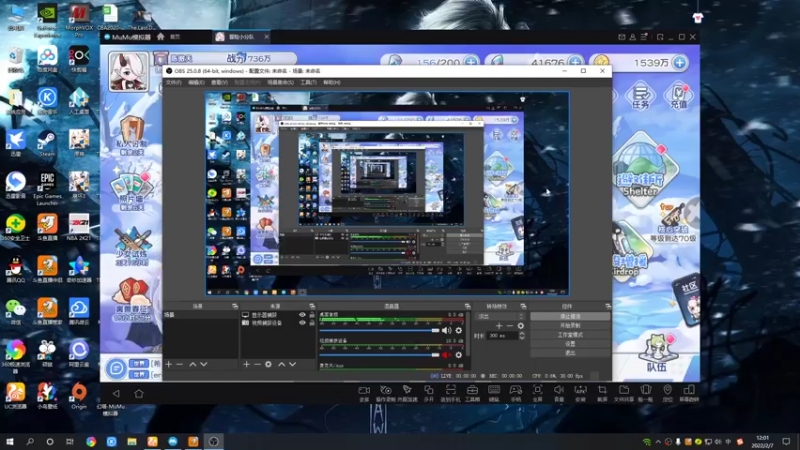Open the first menu in OBS menu bar
The height and width of the screenshot is (450, 800).
pyautogui.click(x=173, y=82)
